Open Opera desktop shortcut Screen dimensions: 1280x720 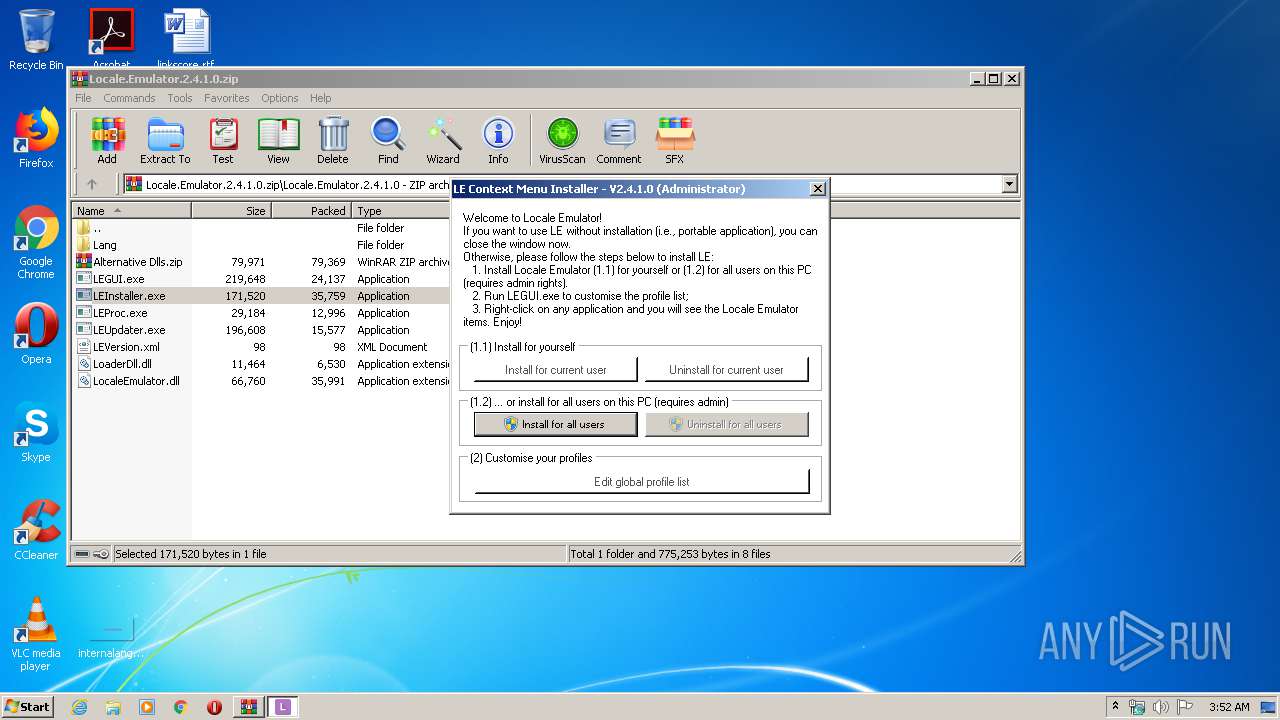36,334
